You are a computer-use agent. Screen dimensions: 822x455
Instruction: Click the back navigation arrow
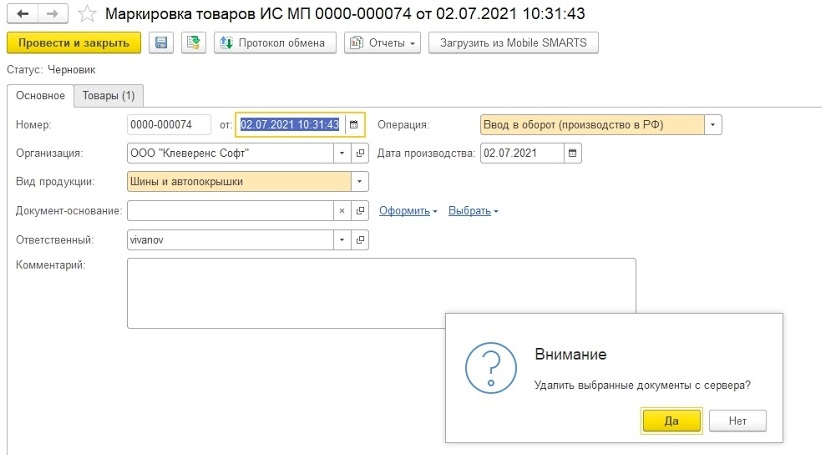pos(23,14)
